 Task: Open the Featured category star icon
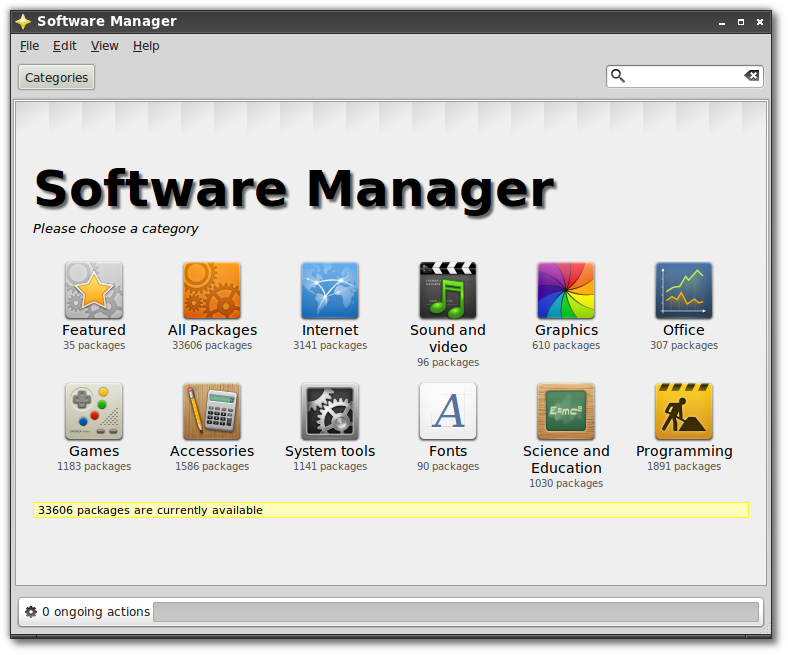[x=94, y=290]
